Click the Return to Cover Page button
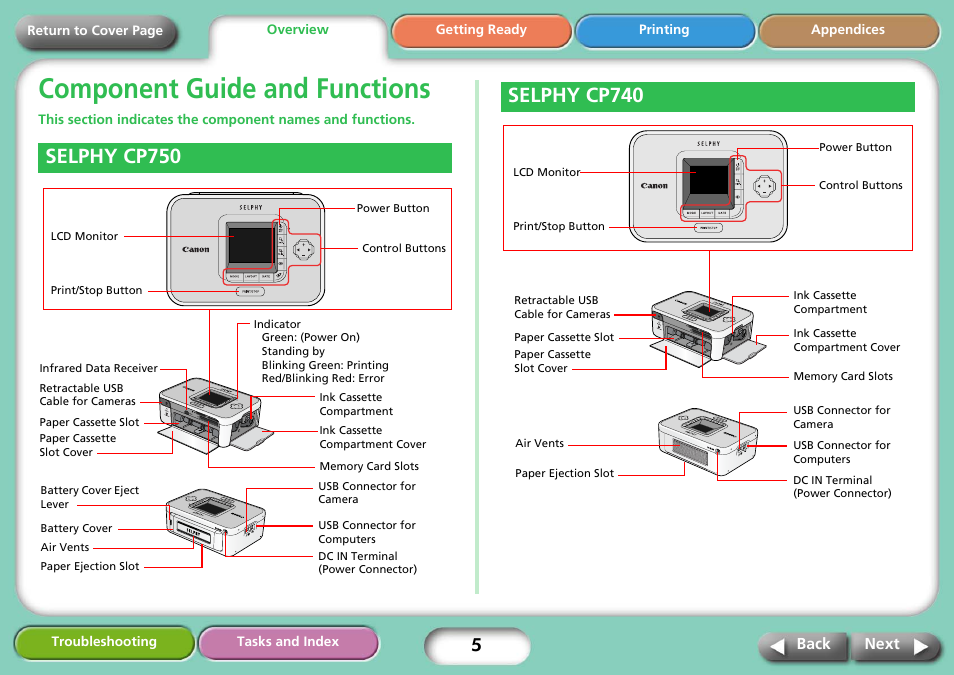The height and width of the screenshot is (675, 954). pos(96,30)
